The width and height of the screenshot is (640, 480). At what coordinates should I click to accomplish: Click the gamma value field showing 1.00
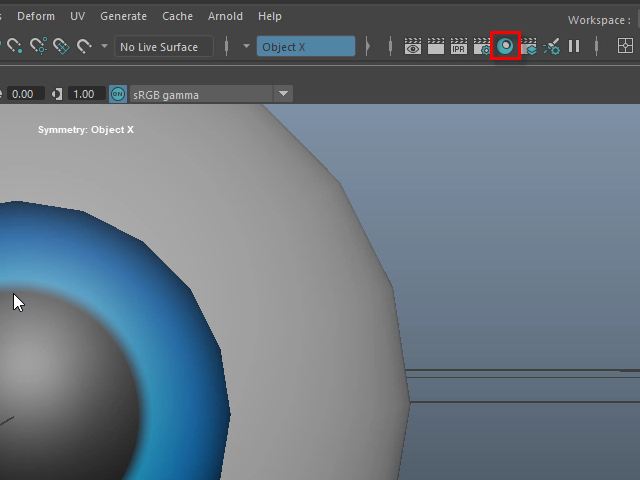click(84, 94)
